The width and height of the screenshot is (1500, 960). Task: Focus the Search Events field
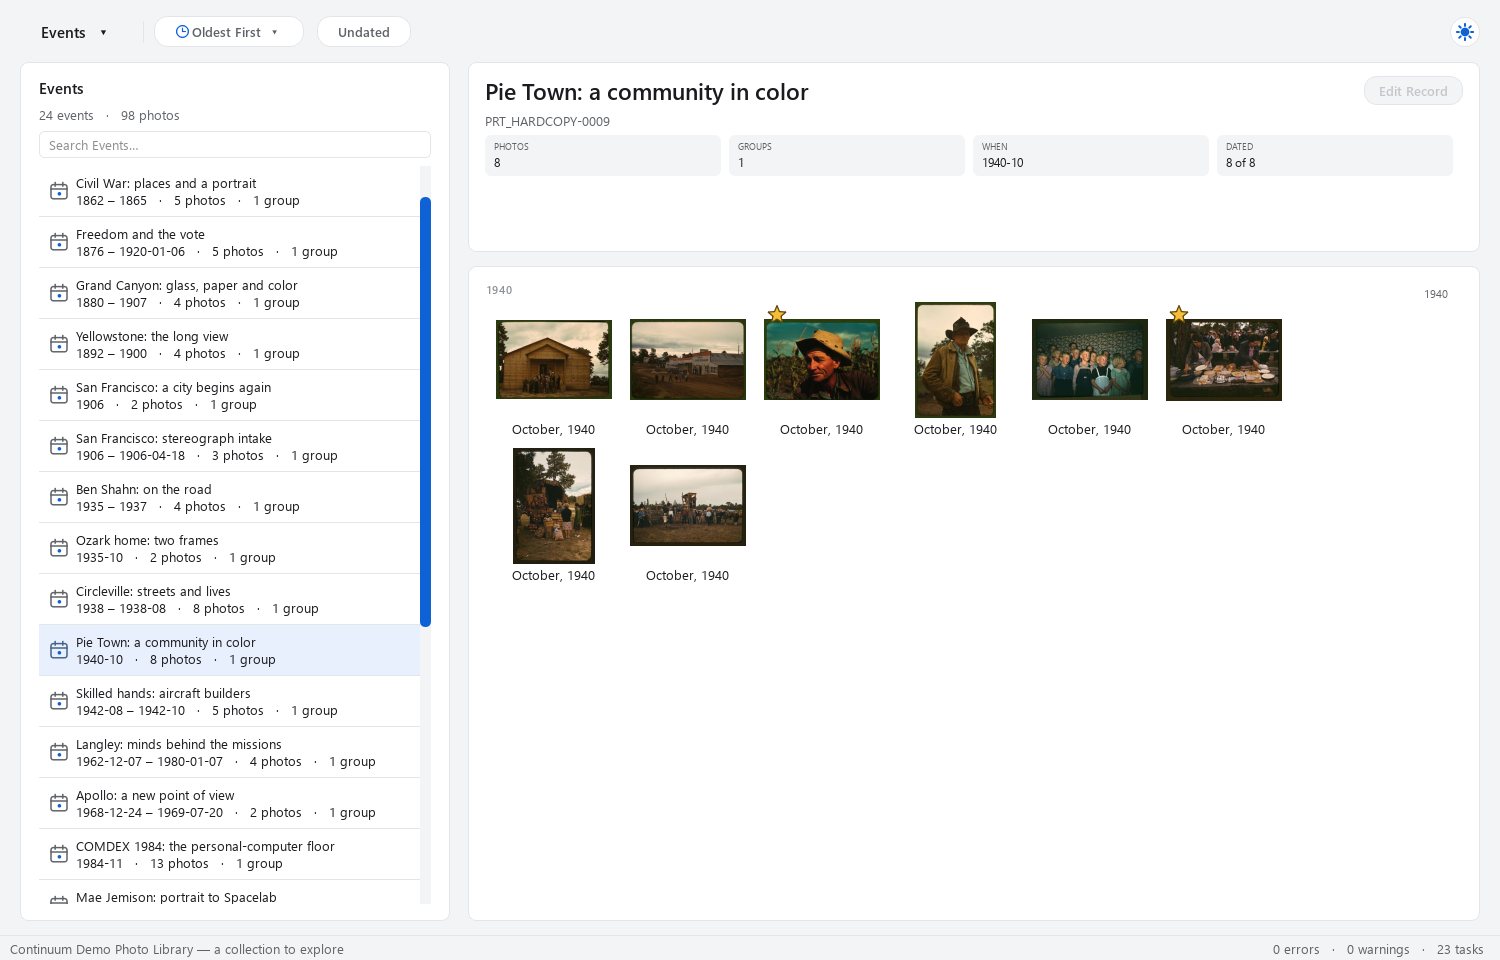point(235,145)
